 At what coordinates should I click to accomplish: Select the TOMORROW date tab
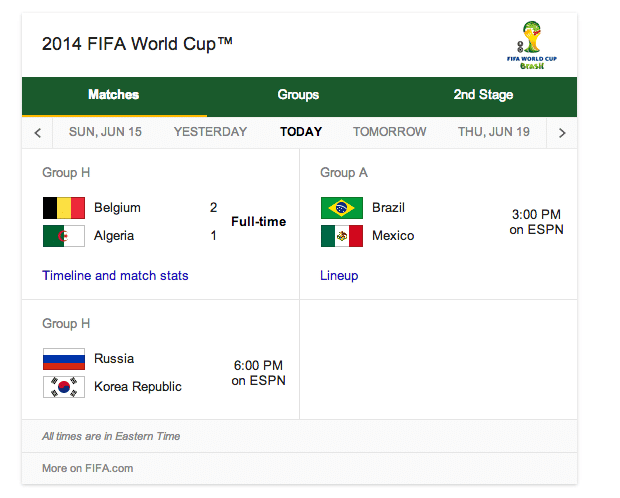coord(389,132)
